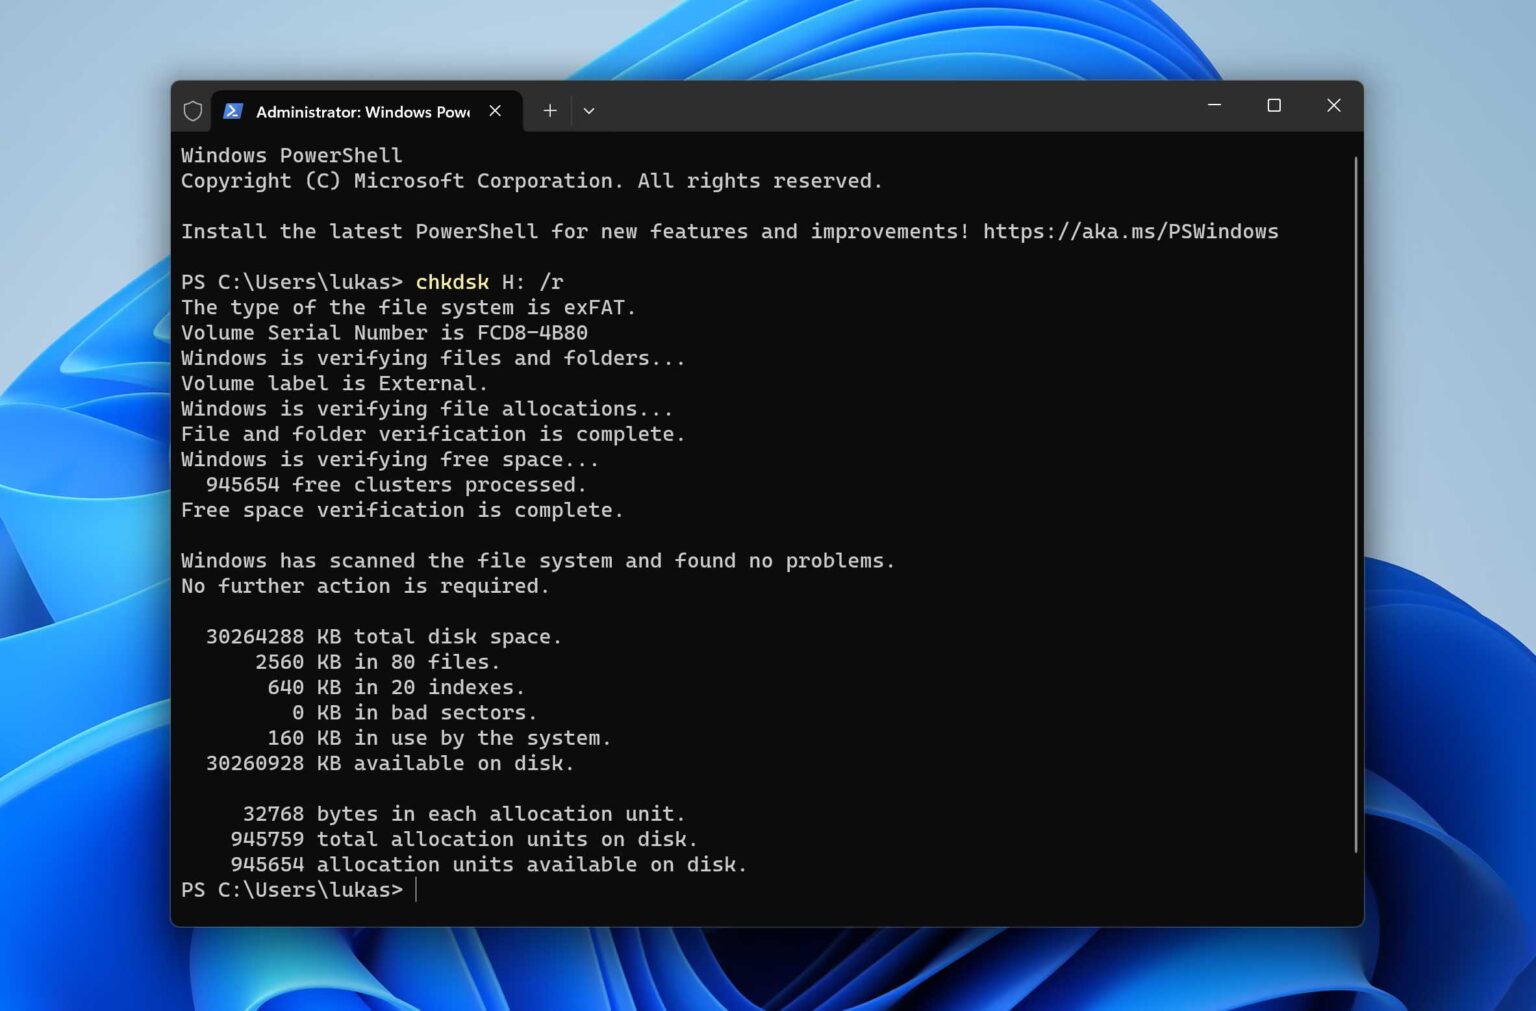Select the highlighted chkdsk command text

coord(451,281)
